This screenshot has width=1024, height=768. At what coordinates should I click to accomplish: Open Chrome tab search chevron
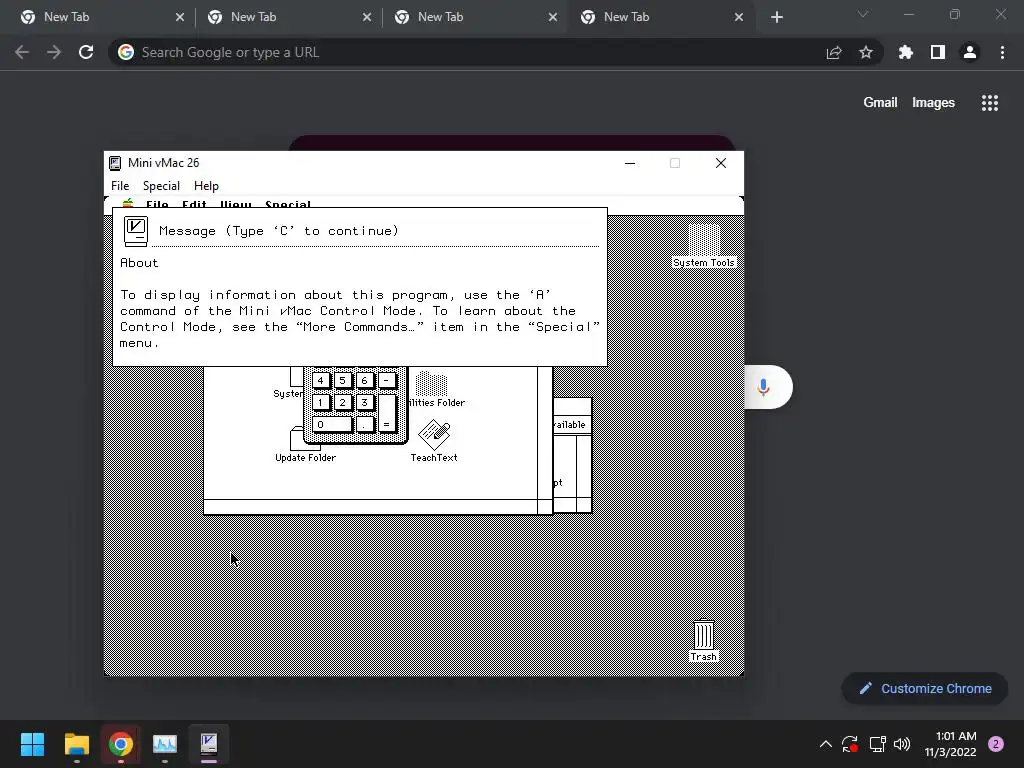[x=863, y=14]
